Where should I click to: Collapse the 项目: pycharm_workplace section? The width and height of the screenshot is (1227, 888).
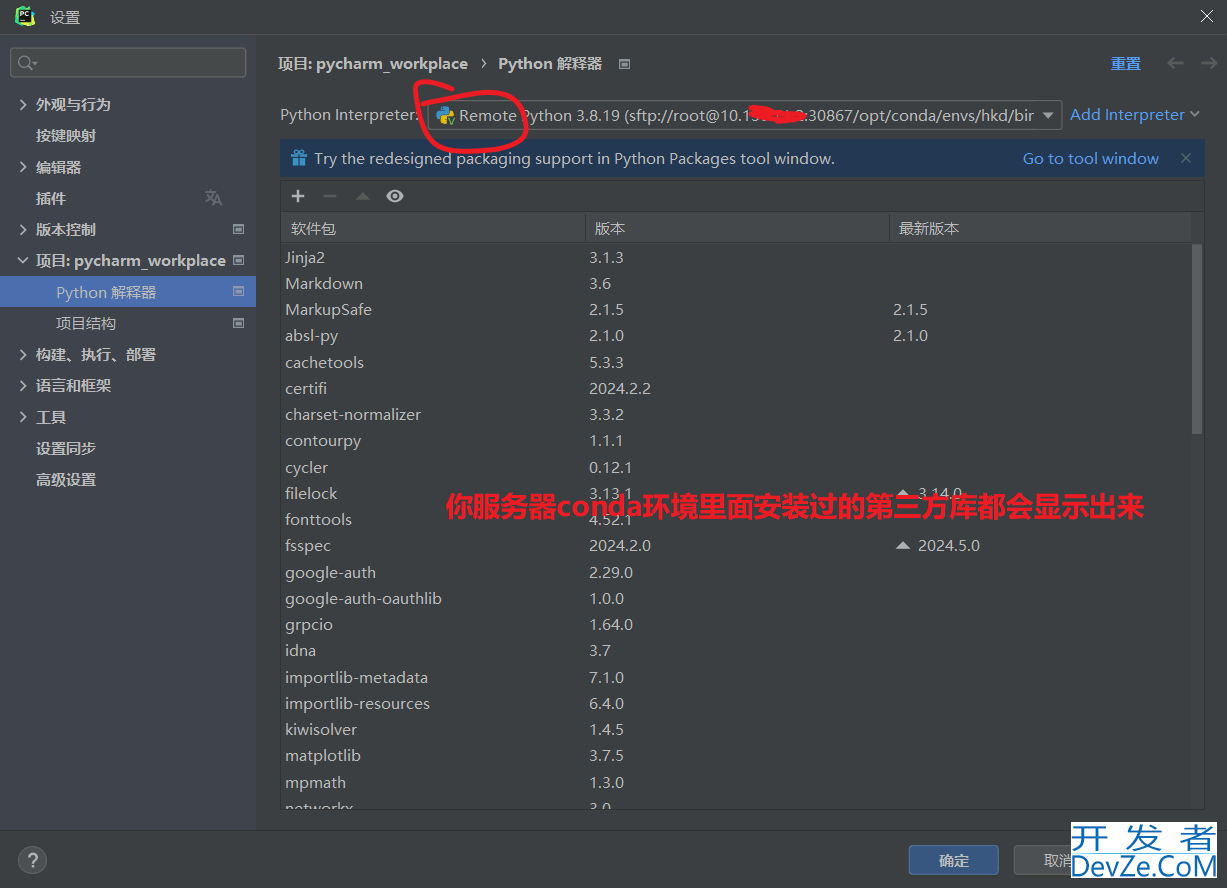coord(23,260)
